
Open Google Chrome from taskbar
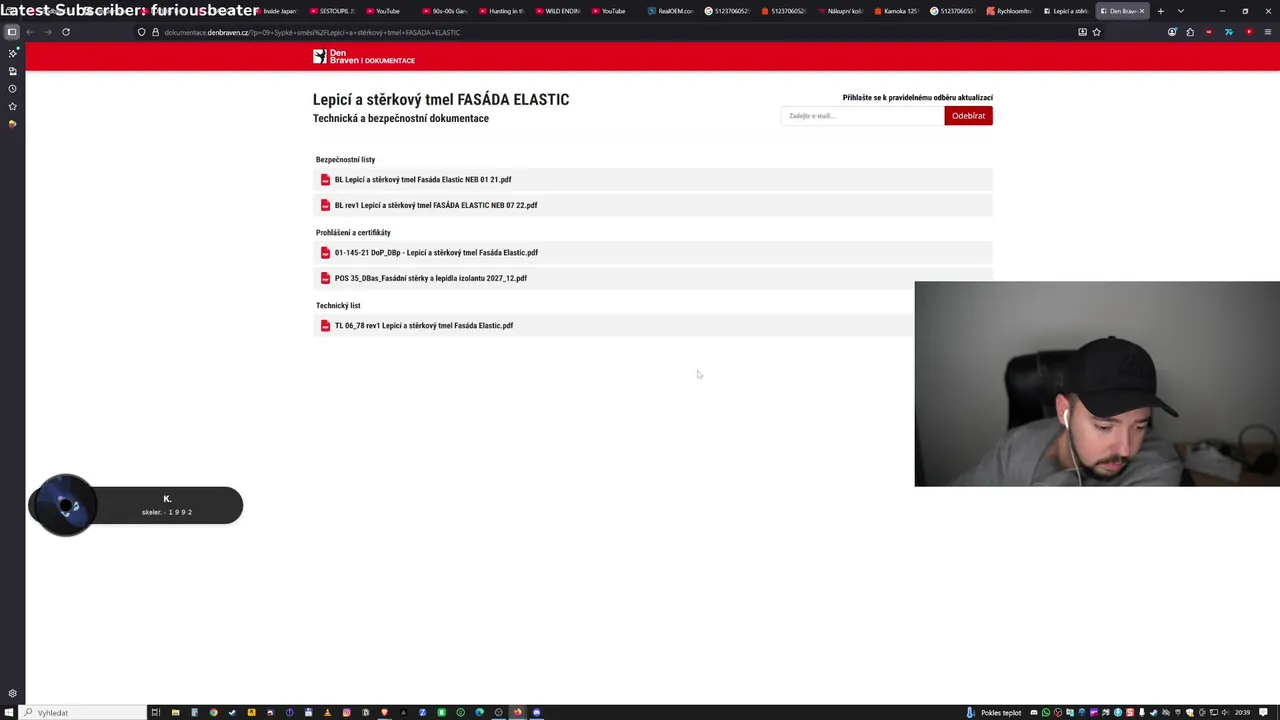click(213, 713)
